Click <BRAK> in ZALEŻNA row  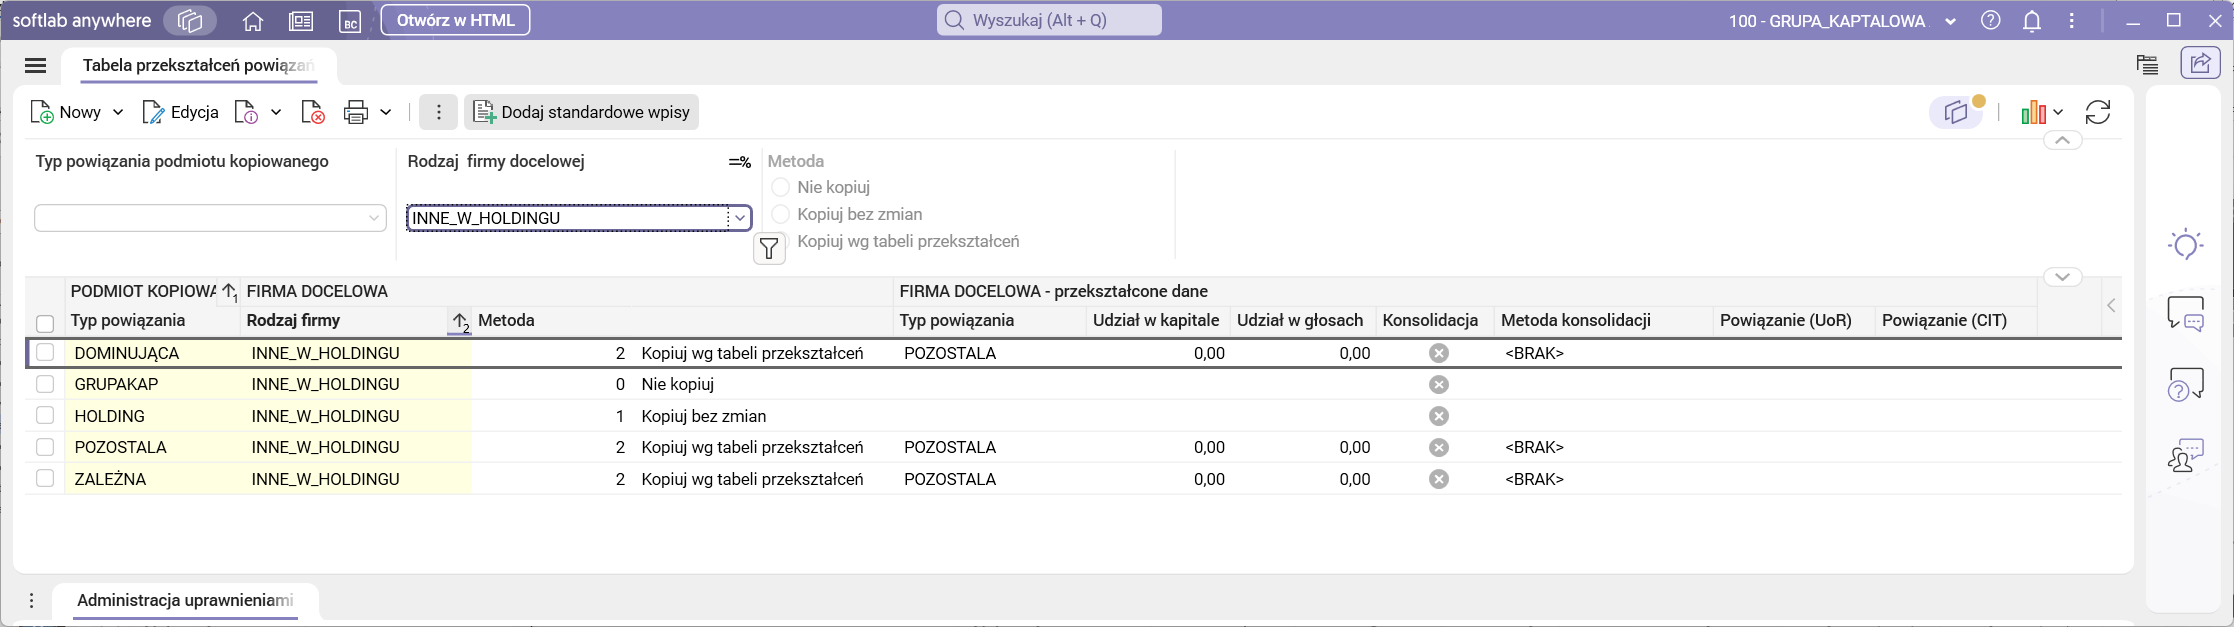pyautogui.click(x=1534, y=479)
